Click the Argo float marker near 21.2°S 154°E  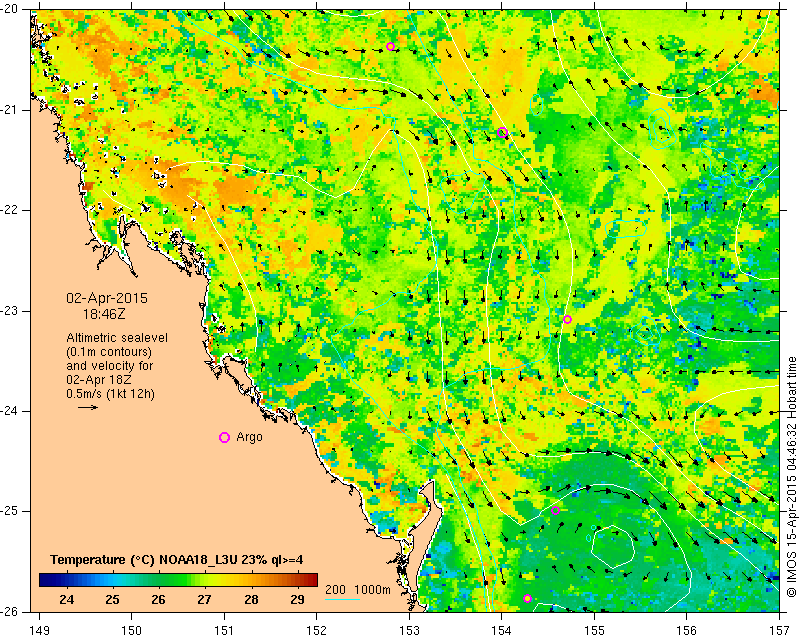502,133
